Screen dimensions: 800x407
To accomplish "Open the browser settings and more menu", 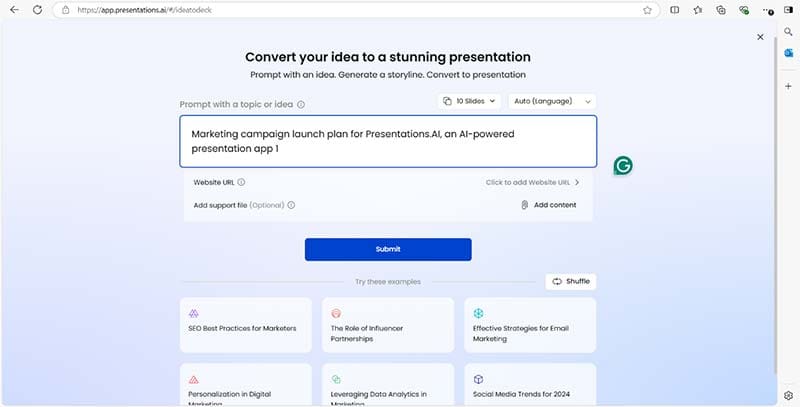I will click(767, 10).
